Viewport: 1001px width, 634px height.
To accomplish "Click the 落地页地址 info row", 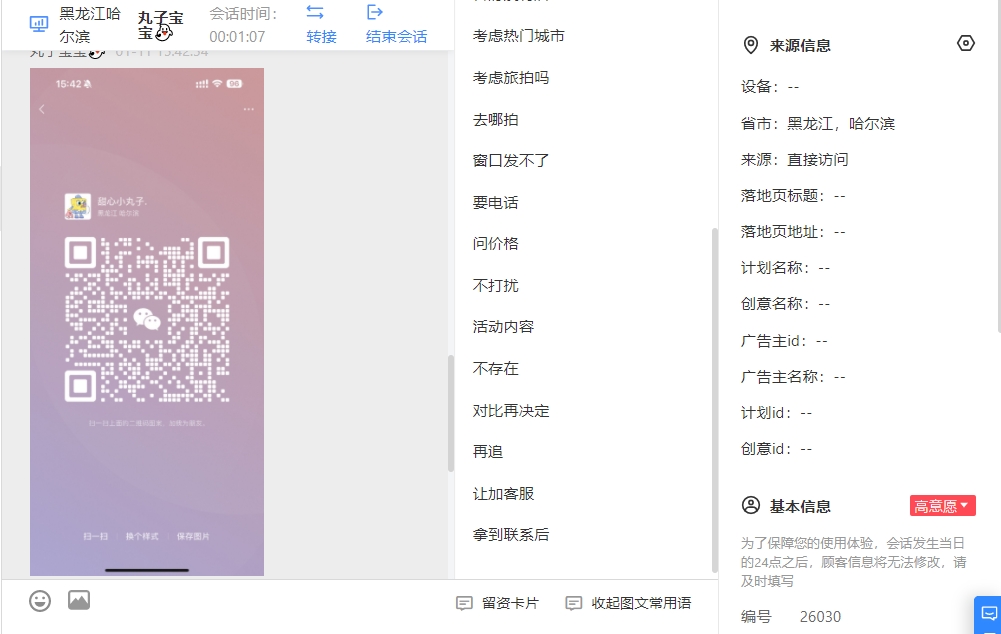I will click(793, 232).
